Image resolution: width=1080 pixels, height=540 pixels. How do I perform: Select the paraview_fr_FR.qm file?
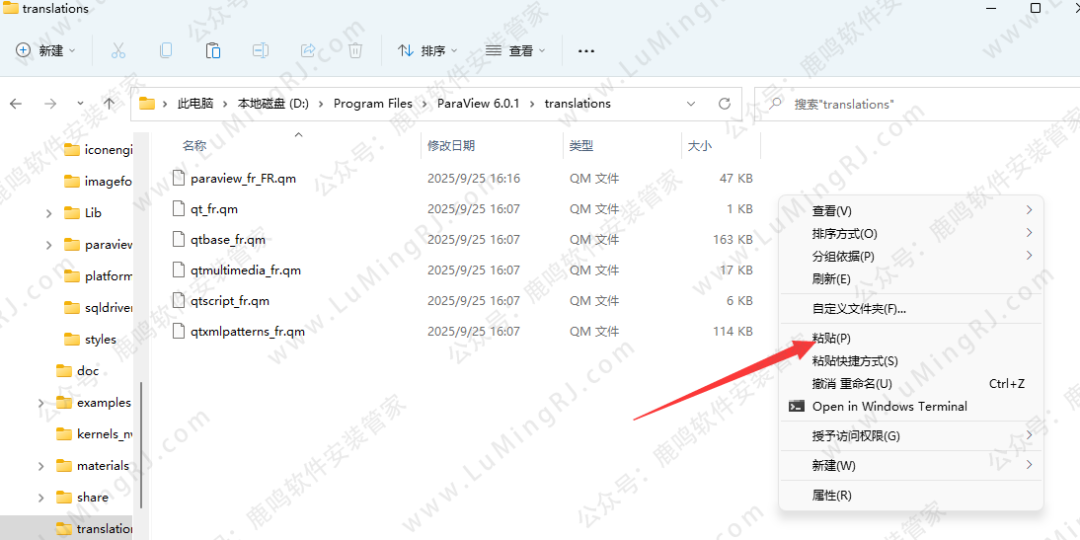click(243, 178)
